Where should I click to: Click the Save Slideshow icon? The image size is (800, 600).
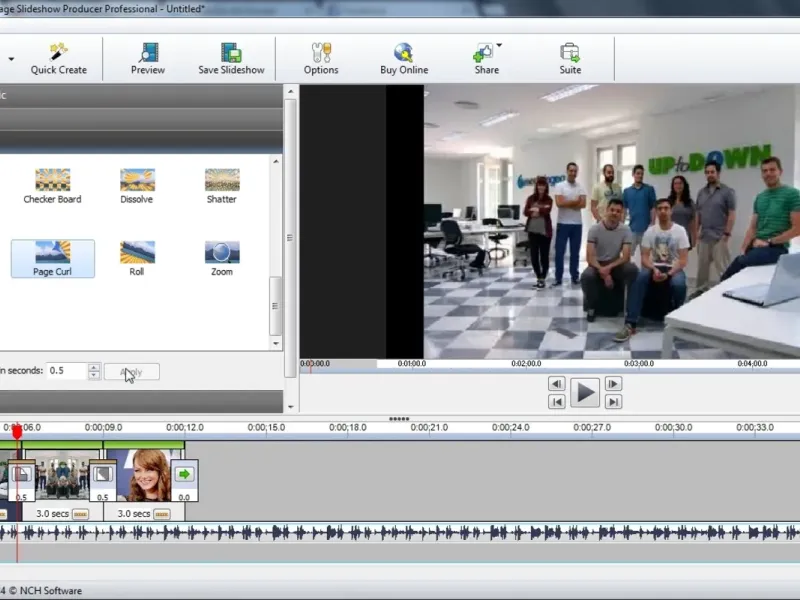(231, 52)
